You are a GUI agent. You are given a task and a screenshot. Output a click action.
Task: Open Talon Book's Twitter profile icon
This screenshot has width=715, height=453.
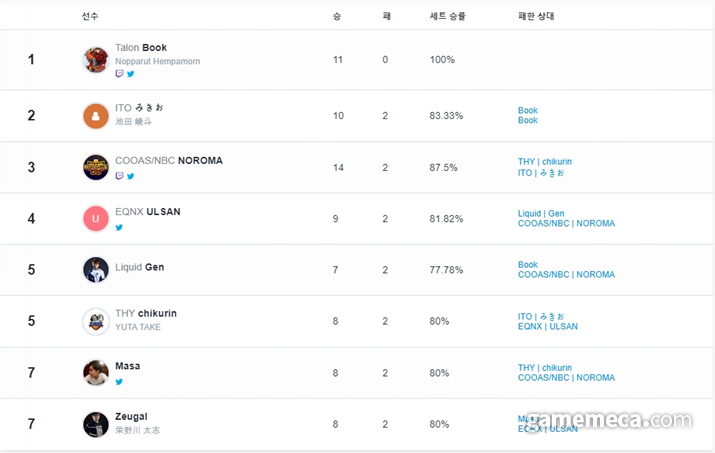130,74
